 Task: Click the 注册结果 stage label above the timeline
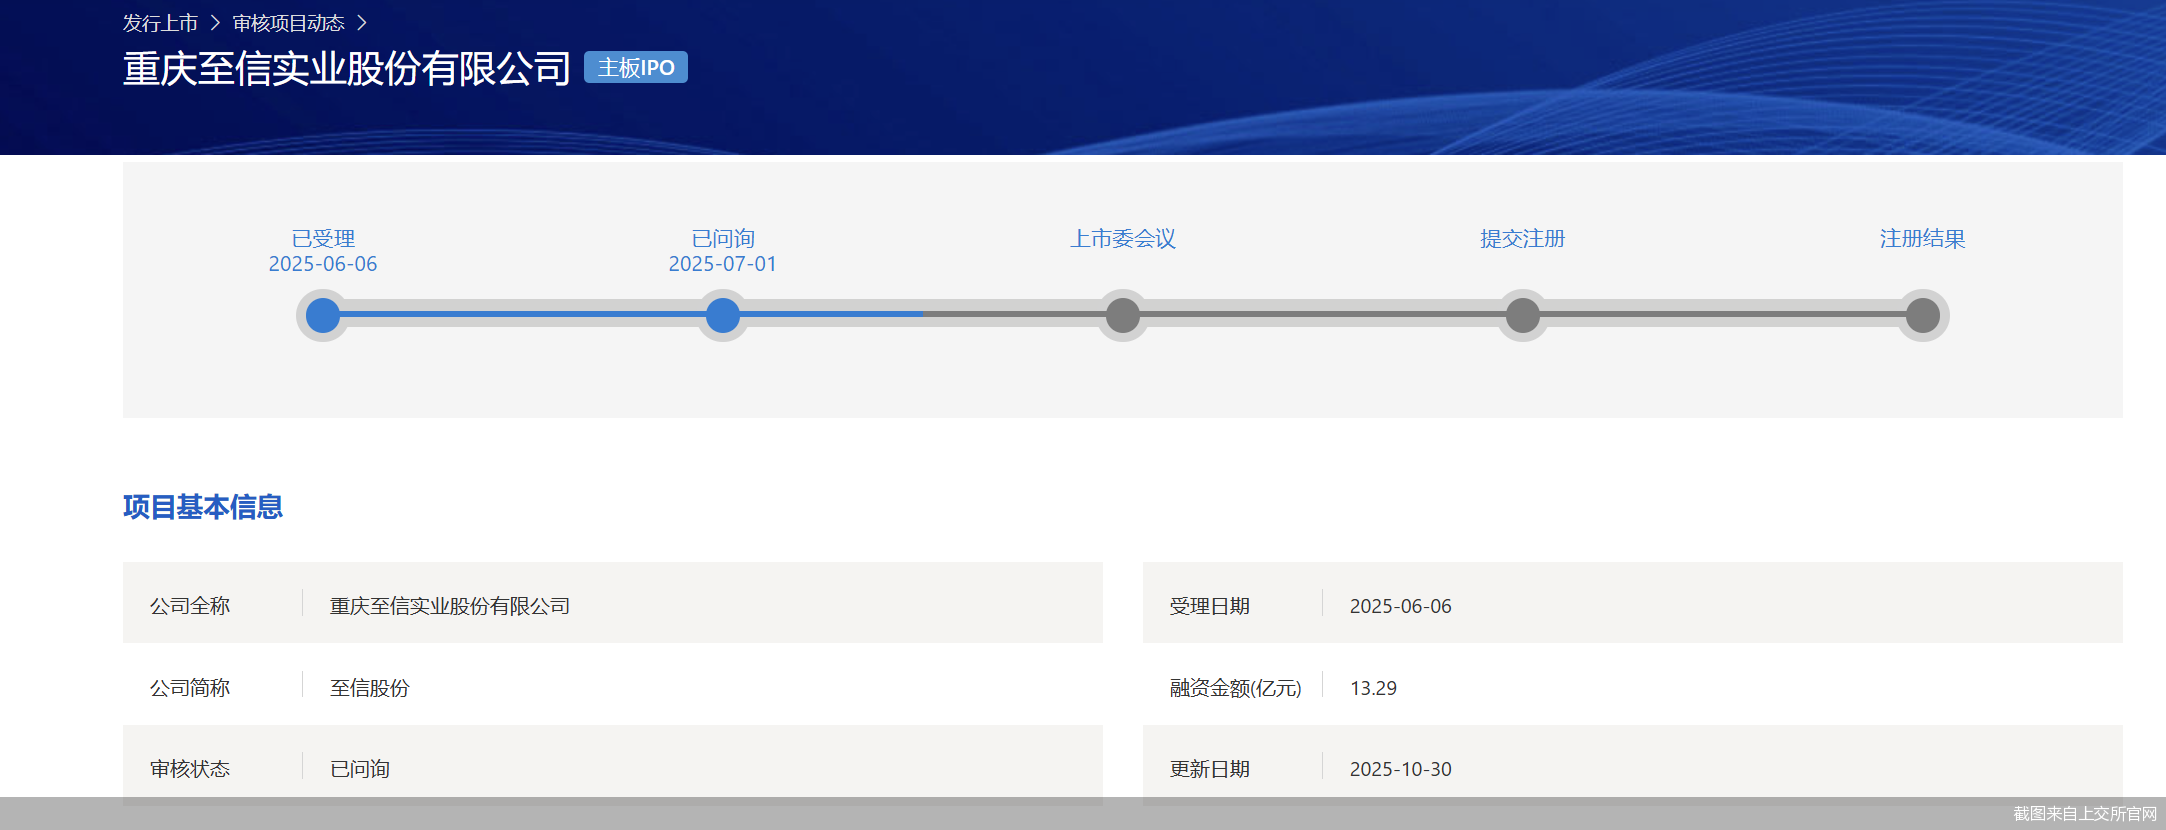(x=1922, y=239)
